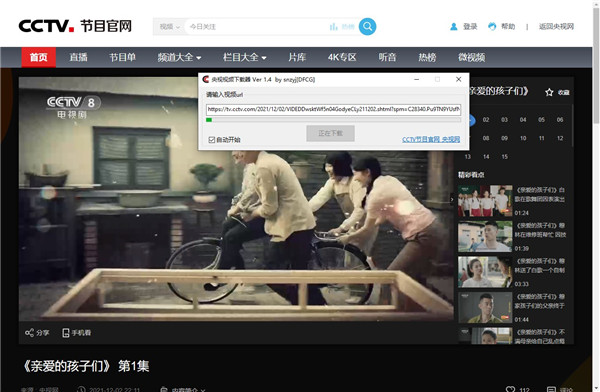Open the 01:44 highlight clip thumbnail
This screenshot has height=392, width=600.
click(485, 307)
